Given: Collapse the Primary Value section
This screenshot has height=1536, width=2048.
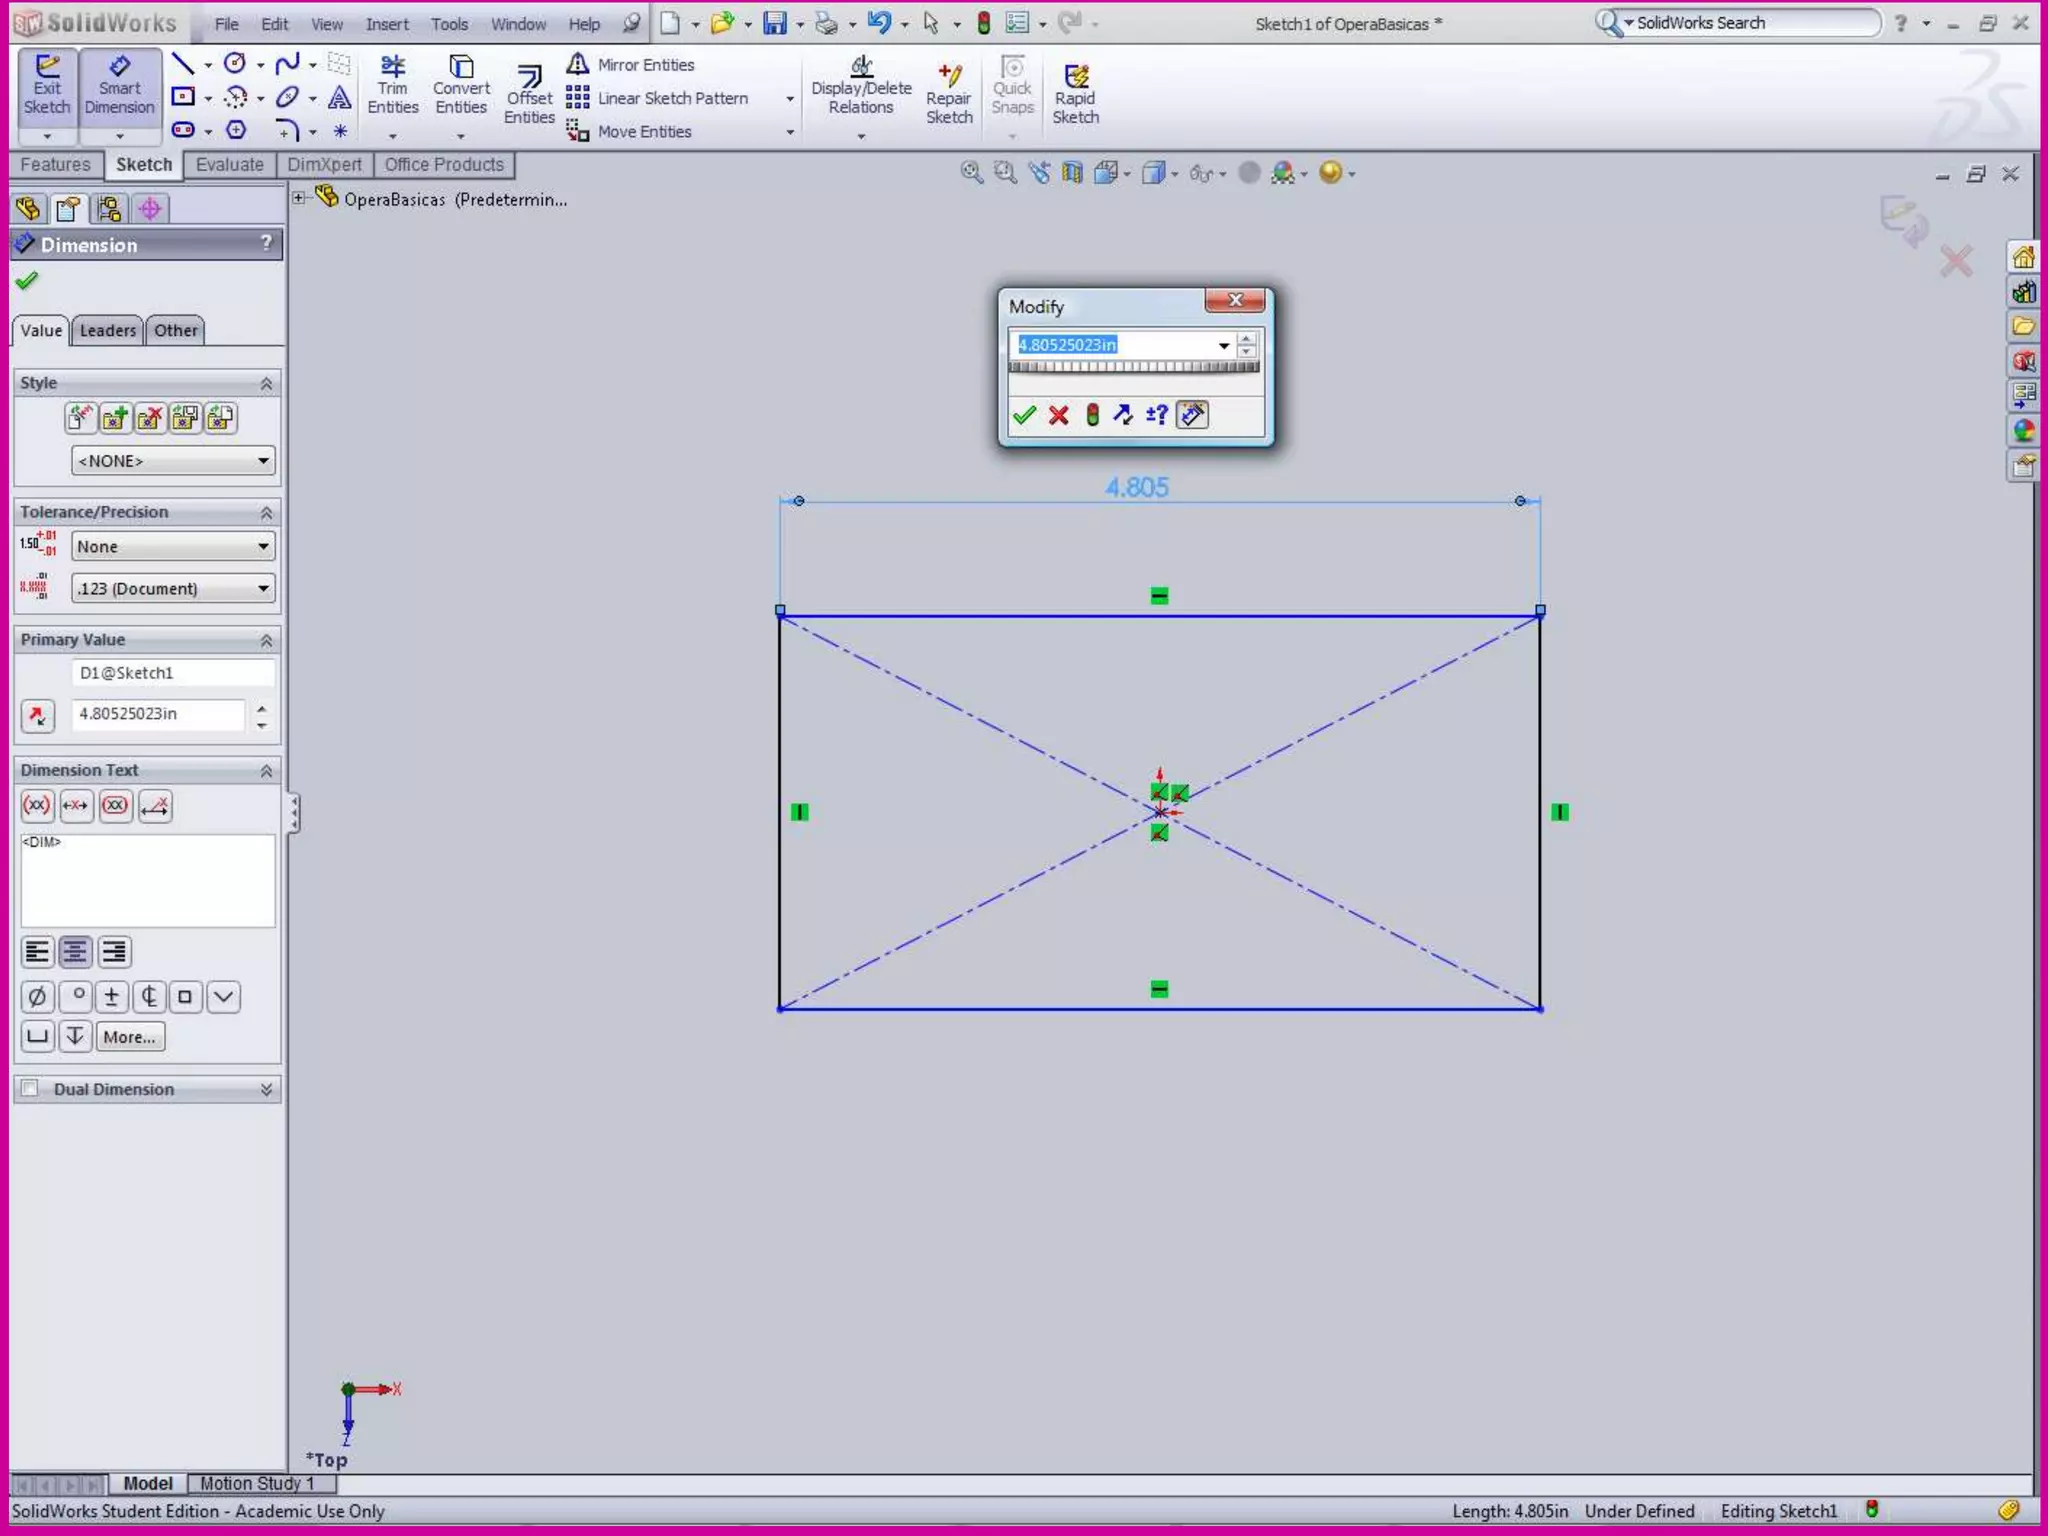Looking at the screenshot, I should tap(266, 640).
